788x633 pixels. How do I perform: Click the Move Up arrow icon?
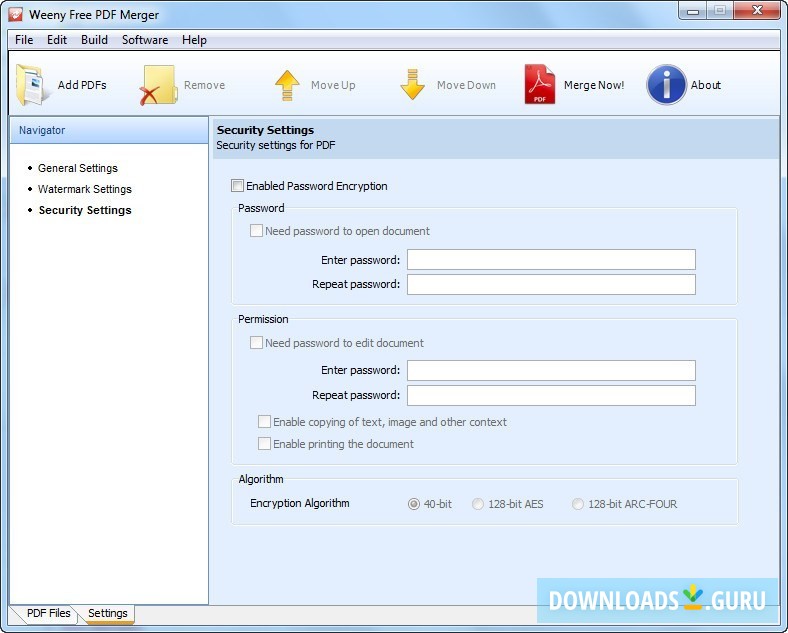287,85
